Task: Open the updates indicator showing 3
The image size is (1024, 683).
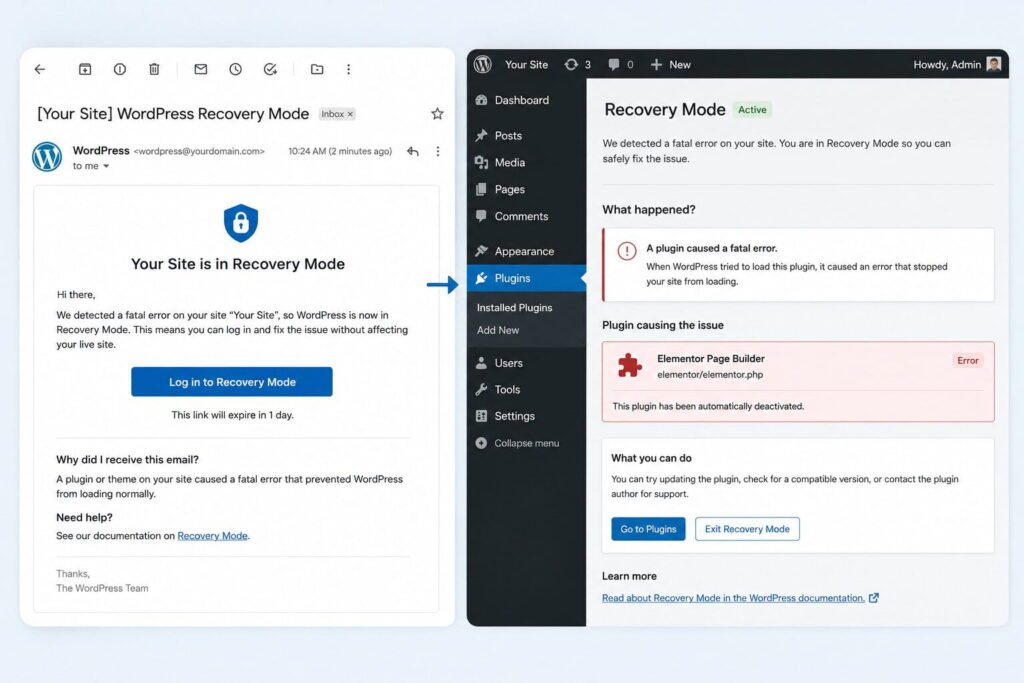Action: coord(578,65)
